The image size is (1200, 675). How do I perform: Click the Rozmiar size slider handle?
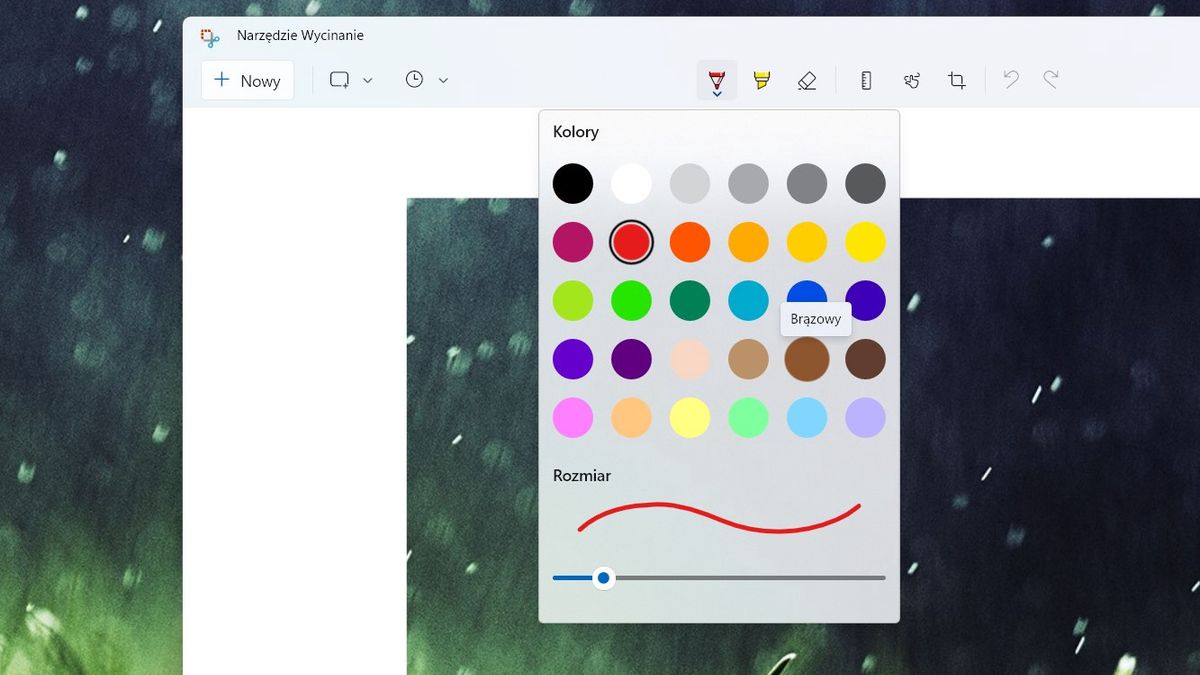pyautogui.click(x=603, y=577)
